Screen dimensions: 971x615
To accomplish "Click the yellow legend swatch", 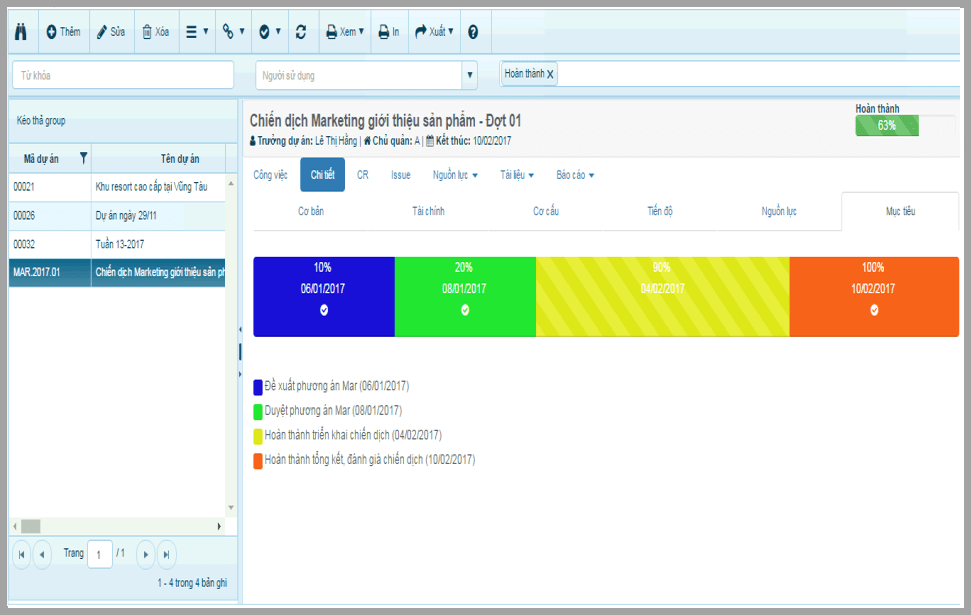I will [258, 437].
